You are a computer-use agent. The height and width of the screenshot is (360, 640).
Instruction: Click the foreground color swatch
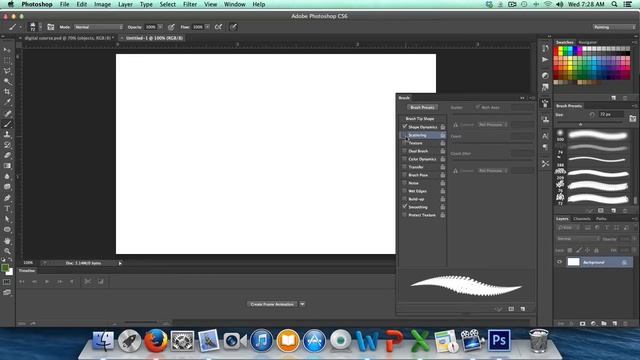point(5,268)
